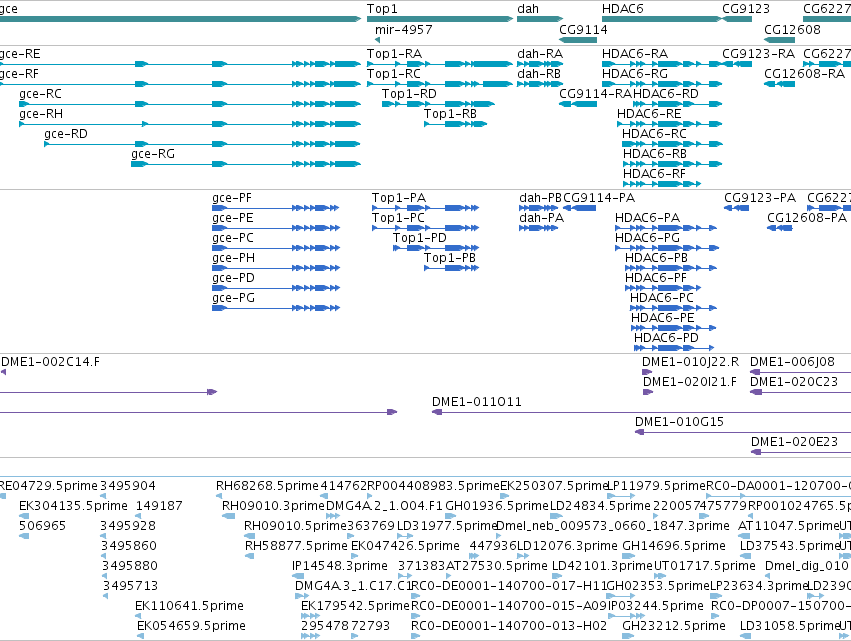This screenshot has width=851, height=641.
Task: Open EST RH68268.5prime
Action: click(x=268, y=486)
